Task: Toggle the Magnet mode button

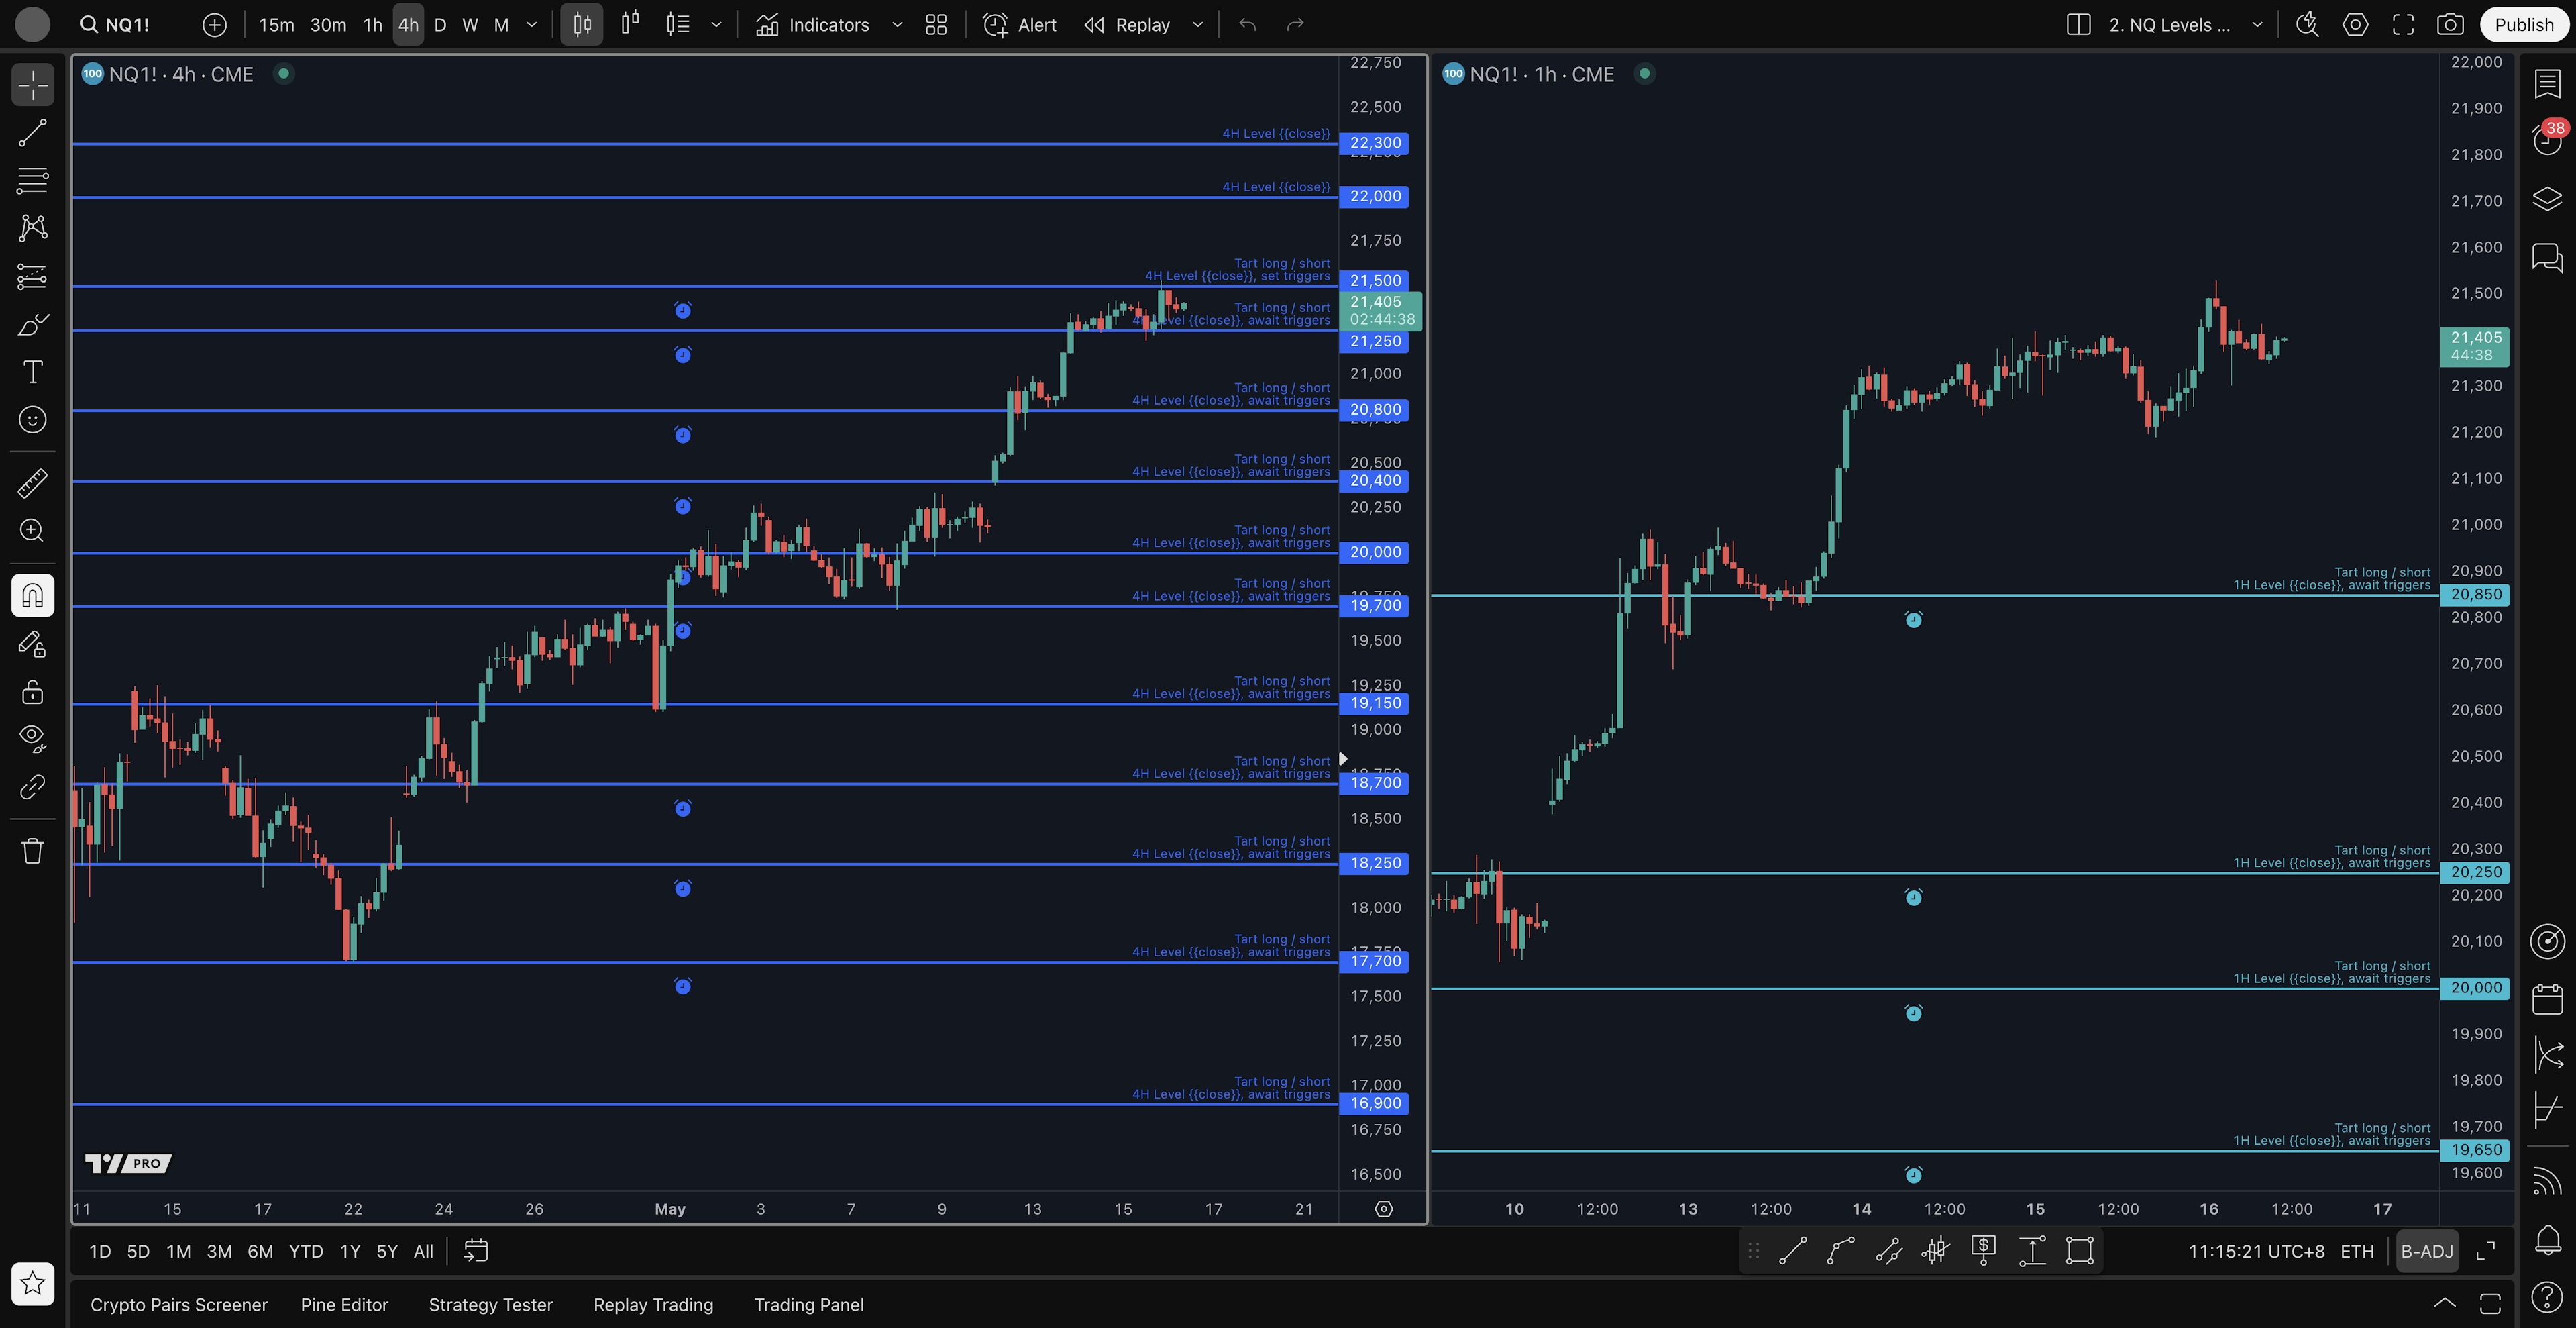Action: [x=32, y=596]
